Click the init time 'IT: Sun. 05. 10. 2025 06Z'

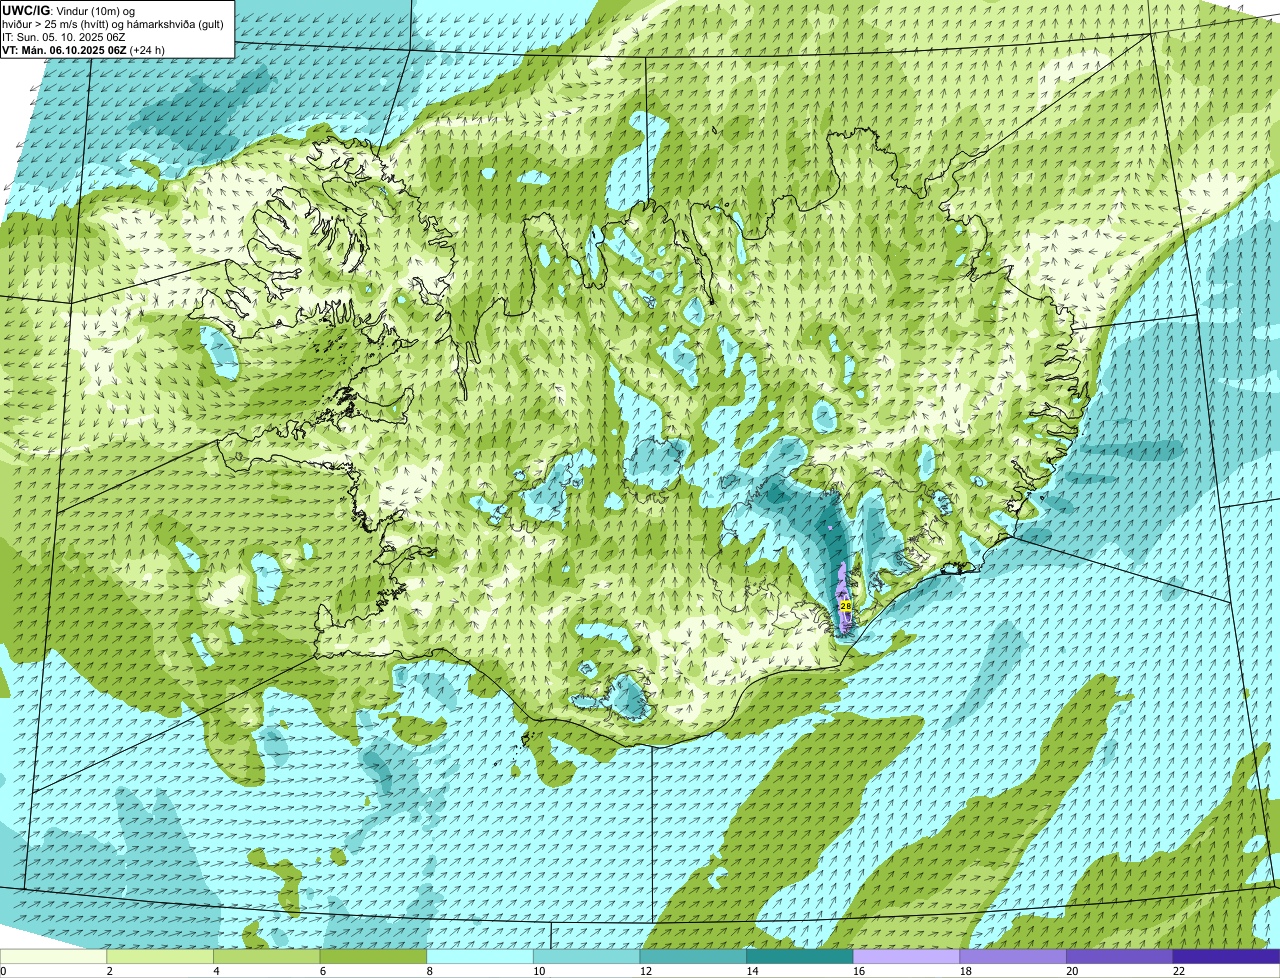coord(64,36)
